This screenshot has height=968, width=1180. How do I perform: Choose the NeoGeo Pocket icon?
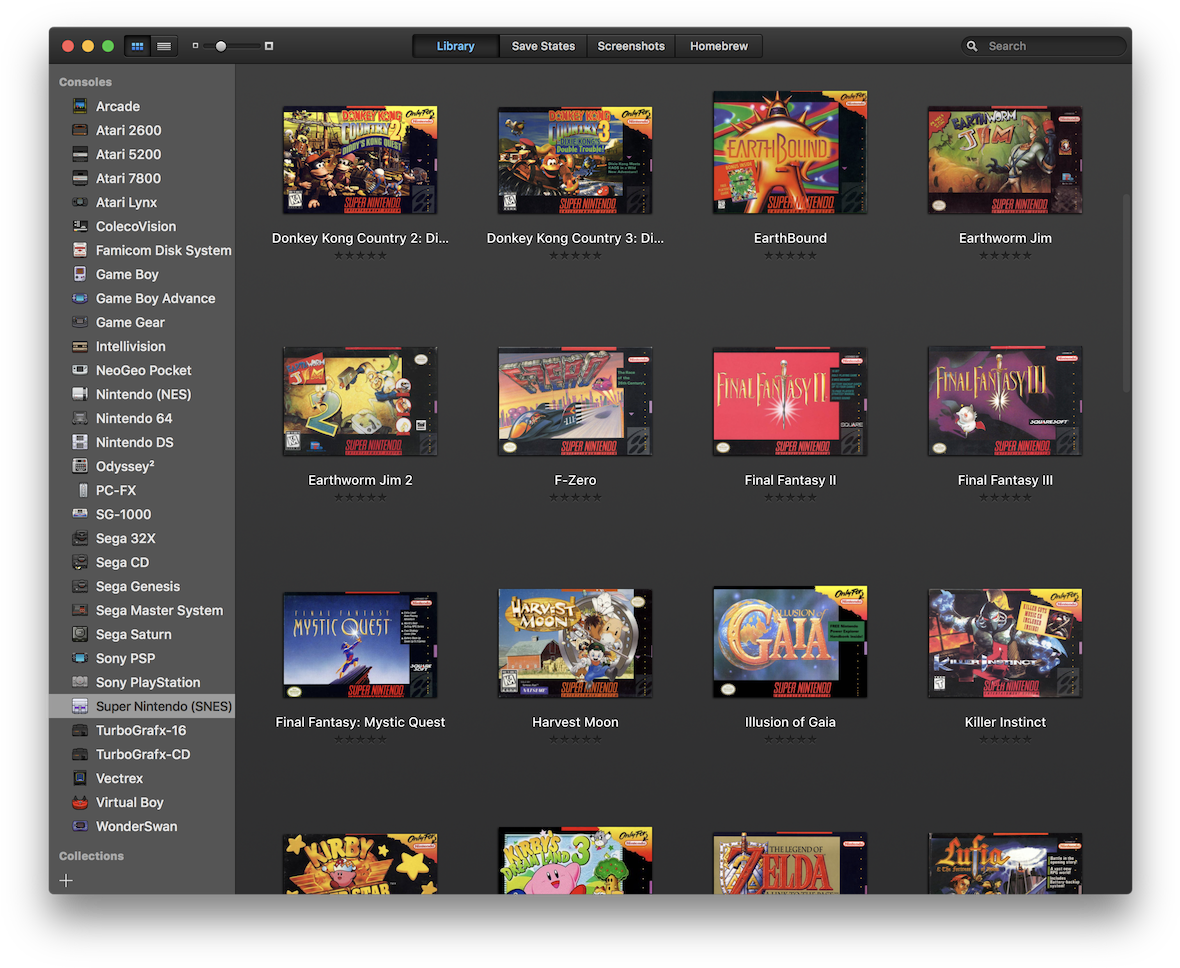[80, 370]
